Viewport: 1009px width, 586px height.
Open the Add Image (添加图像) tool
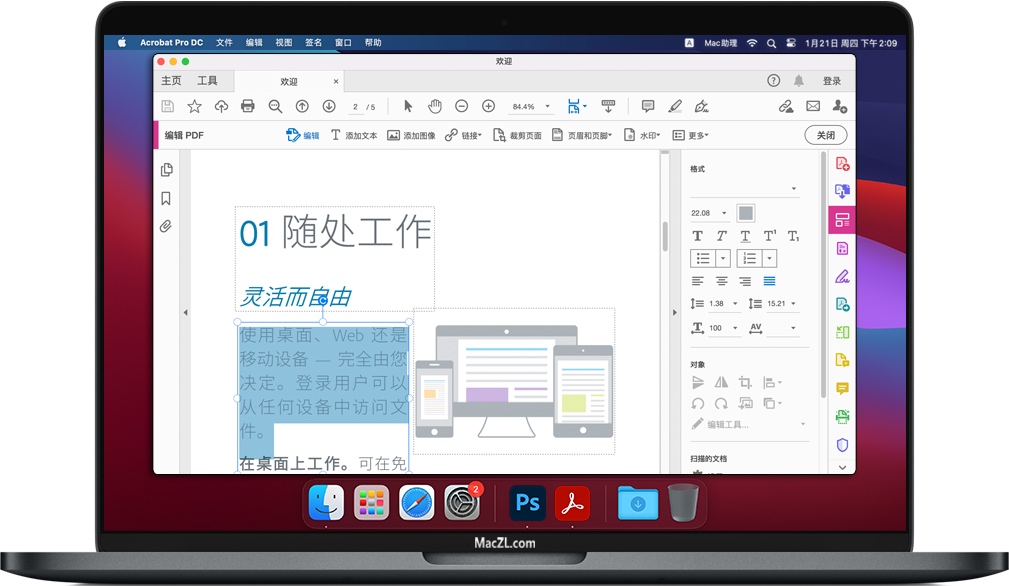coord(411,135)
